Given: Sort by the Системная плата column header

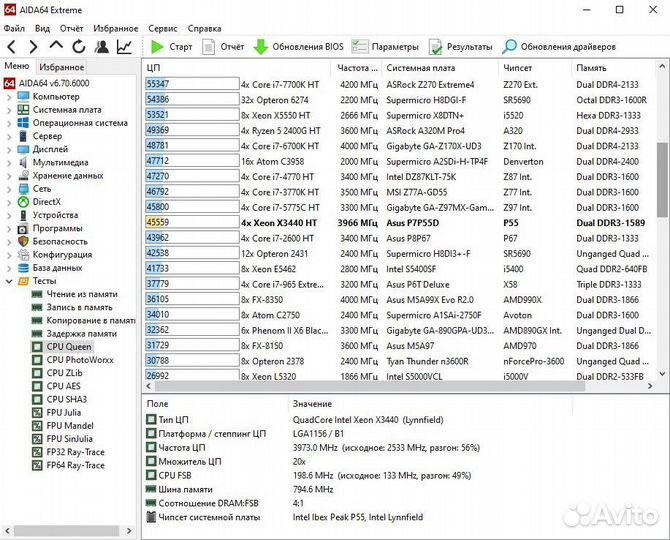Looking at the screenshot, I should click(x=439, y=68).
